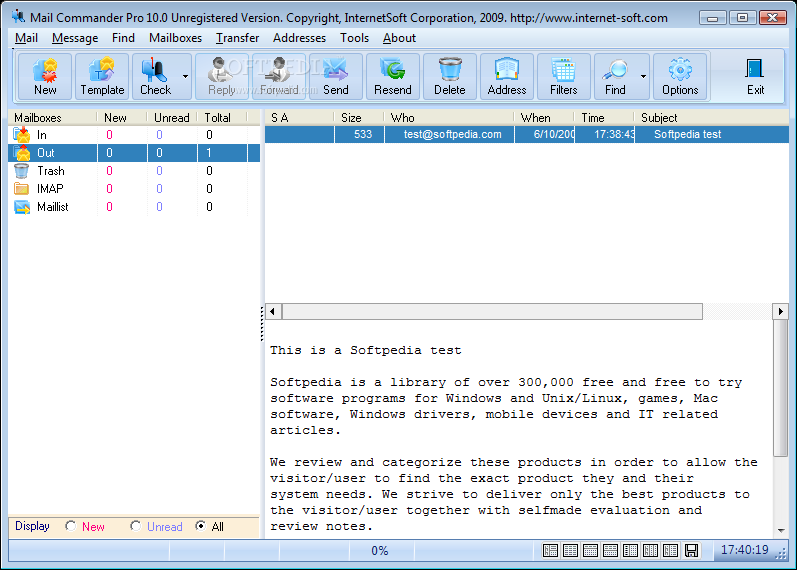Screen dimensions: 797x570
Task: Select the All display radio button
Action: [201, 526]
